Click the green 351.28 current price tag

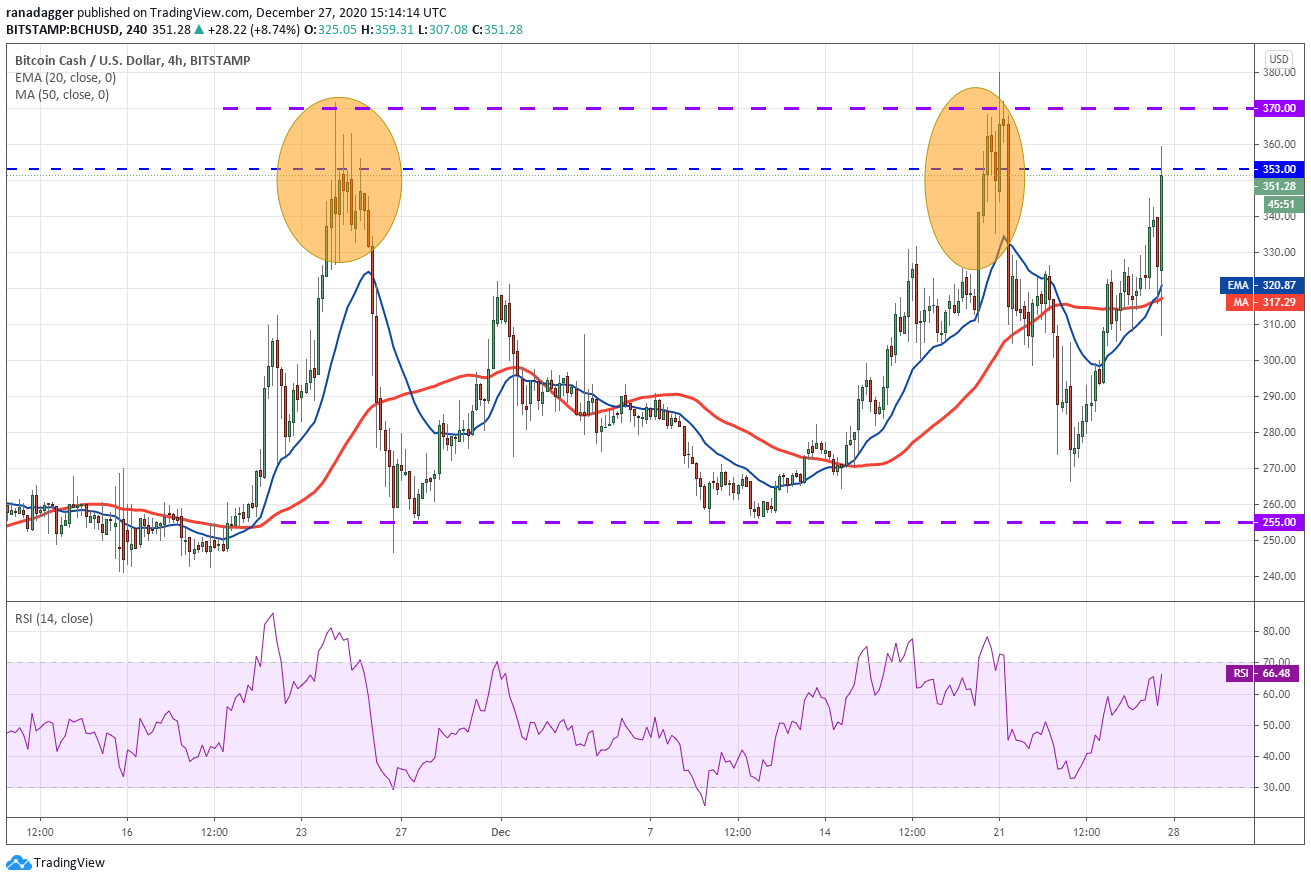[x=1278, y=186]
